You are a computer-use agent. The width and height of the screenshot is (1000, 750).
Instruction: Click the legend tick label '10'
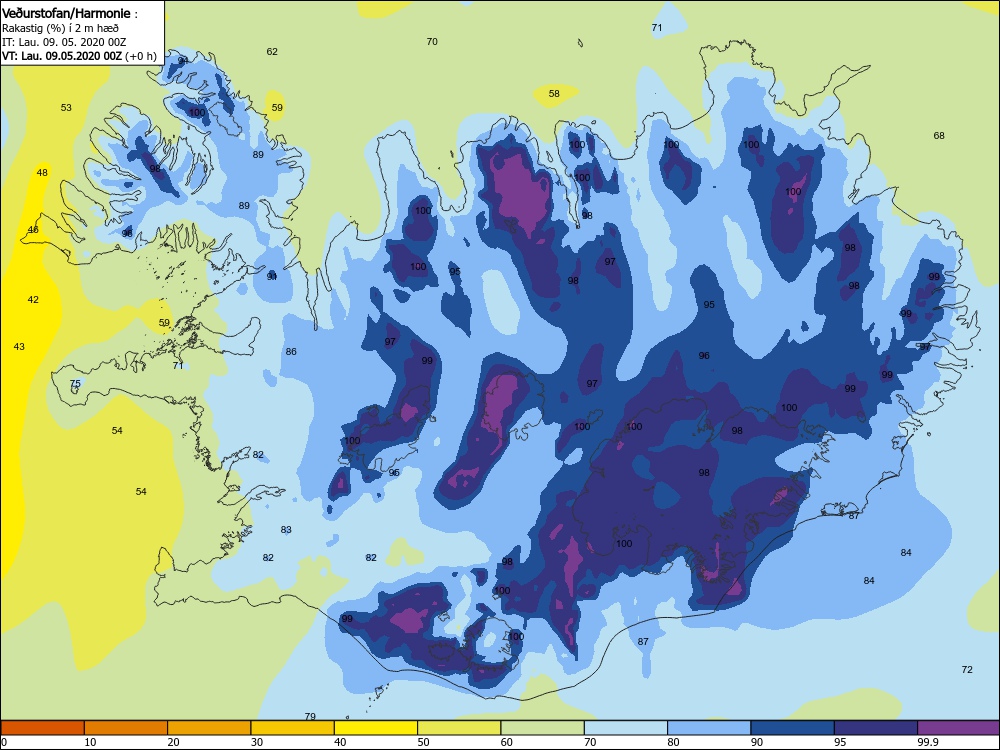pyautogui.click(x=90, y=742)
